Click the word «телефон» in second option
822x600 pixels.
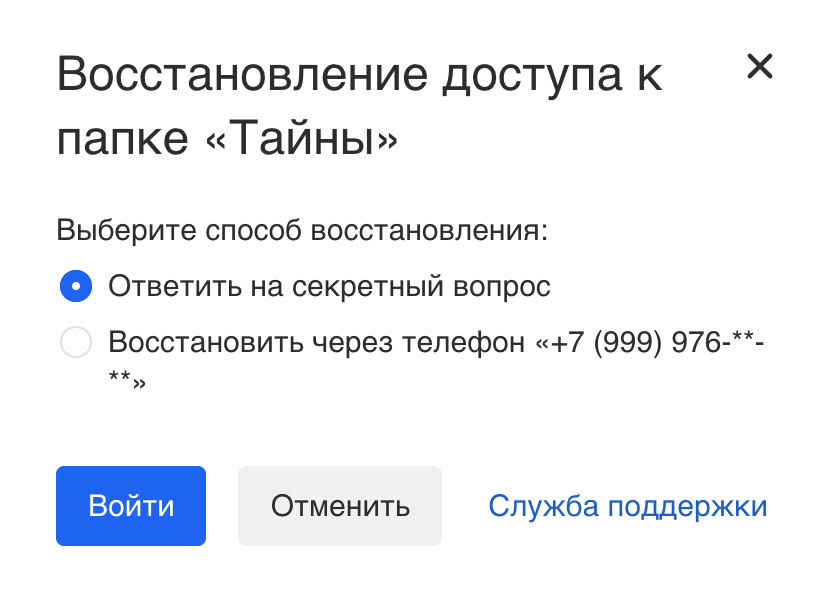(463, 343)
